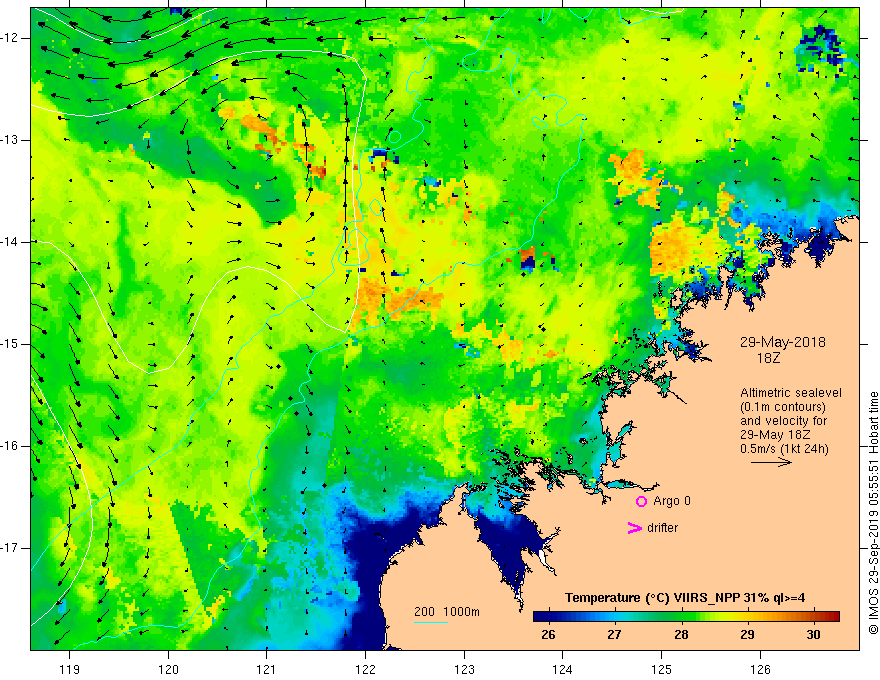
Task: Click the 0.5m/s velocity scale arrow
Action: coord(771,462)
